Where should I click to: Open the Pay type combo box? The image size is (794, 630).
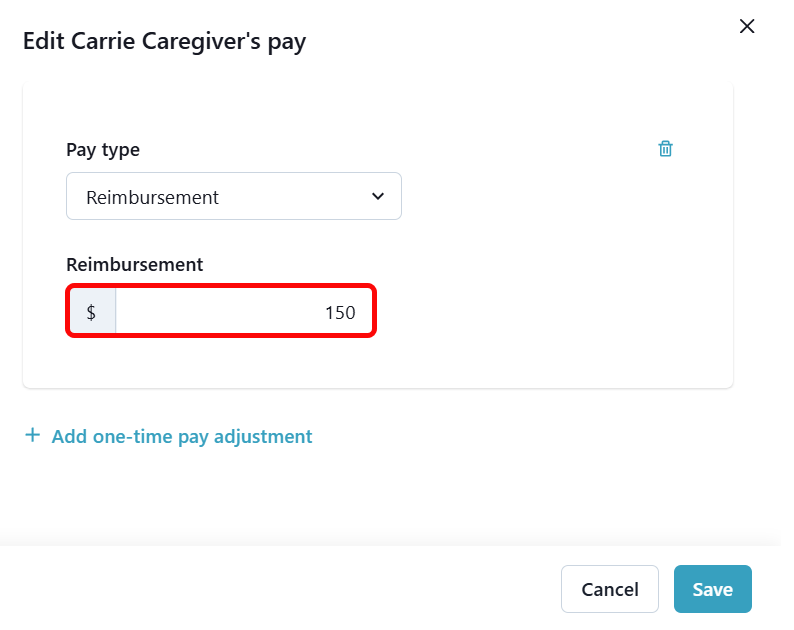[234, 196]
